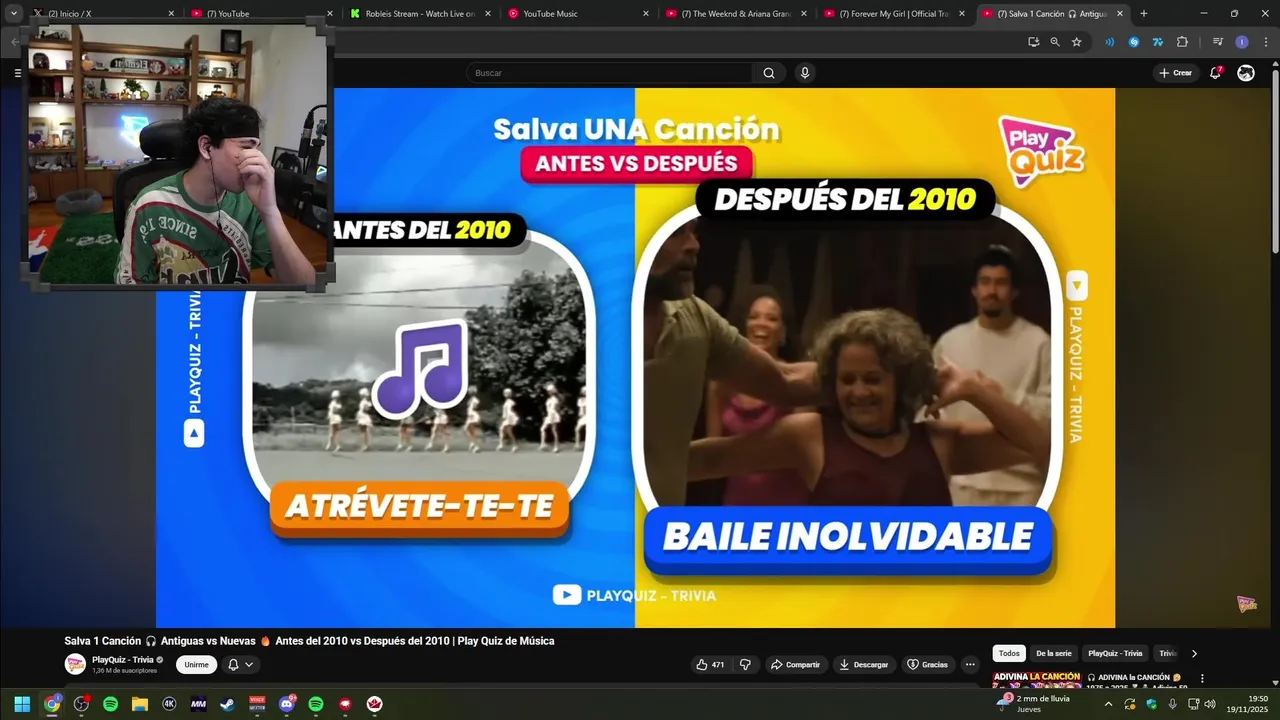The image size is (1280, 720).
Task: Switch to Forever My Girl tab
Action: 895,14
